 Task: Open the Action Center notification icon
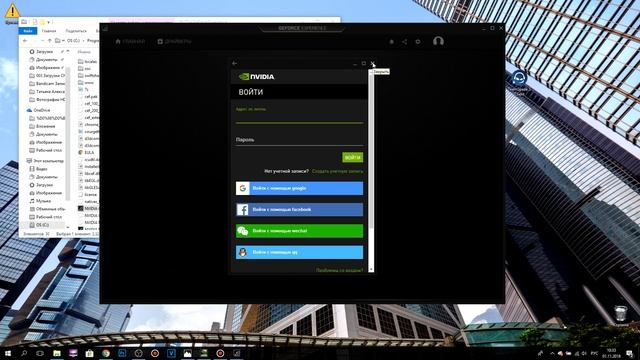point(630,353)
